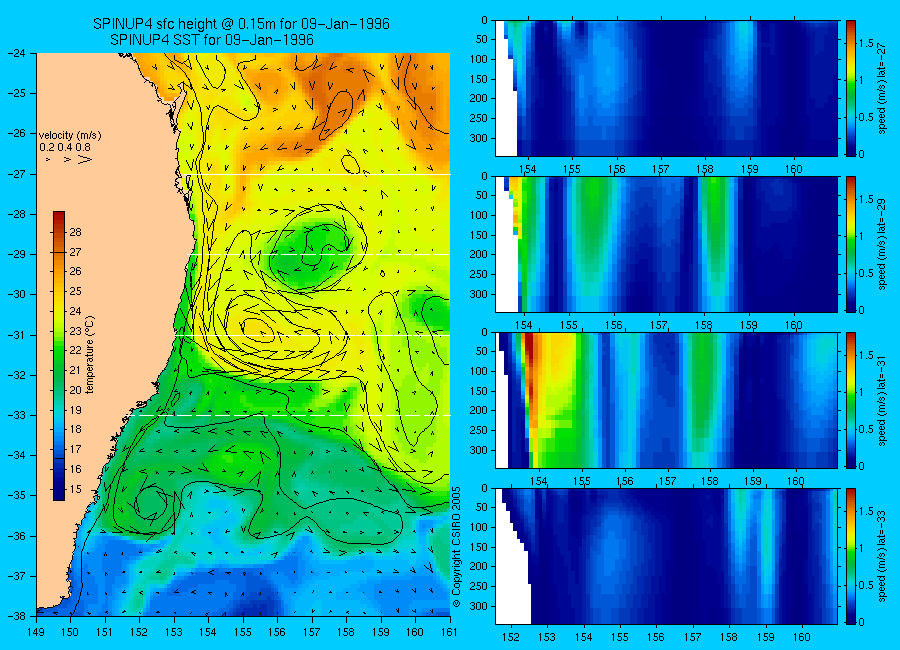Click the 150 depth label on lat=-29 panel
Screen dimensions: 900x650
[479, 235]
